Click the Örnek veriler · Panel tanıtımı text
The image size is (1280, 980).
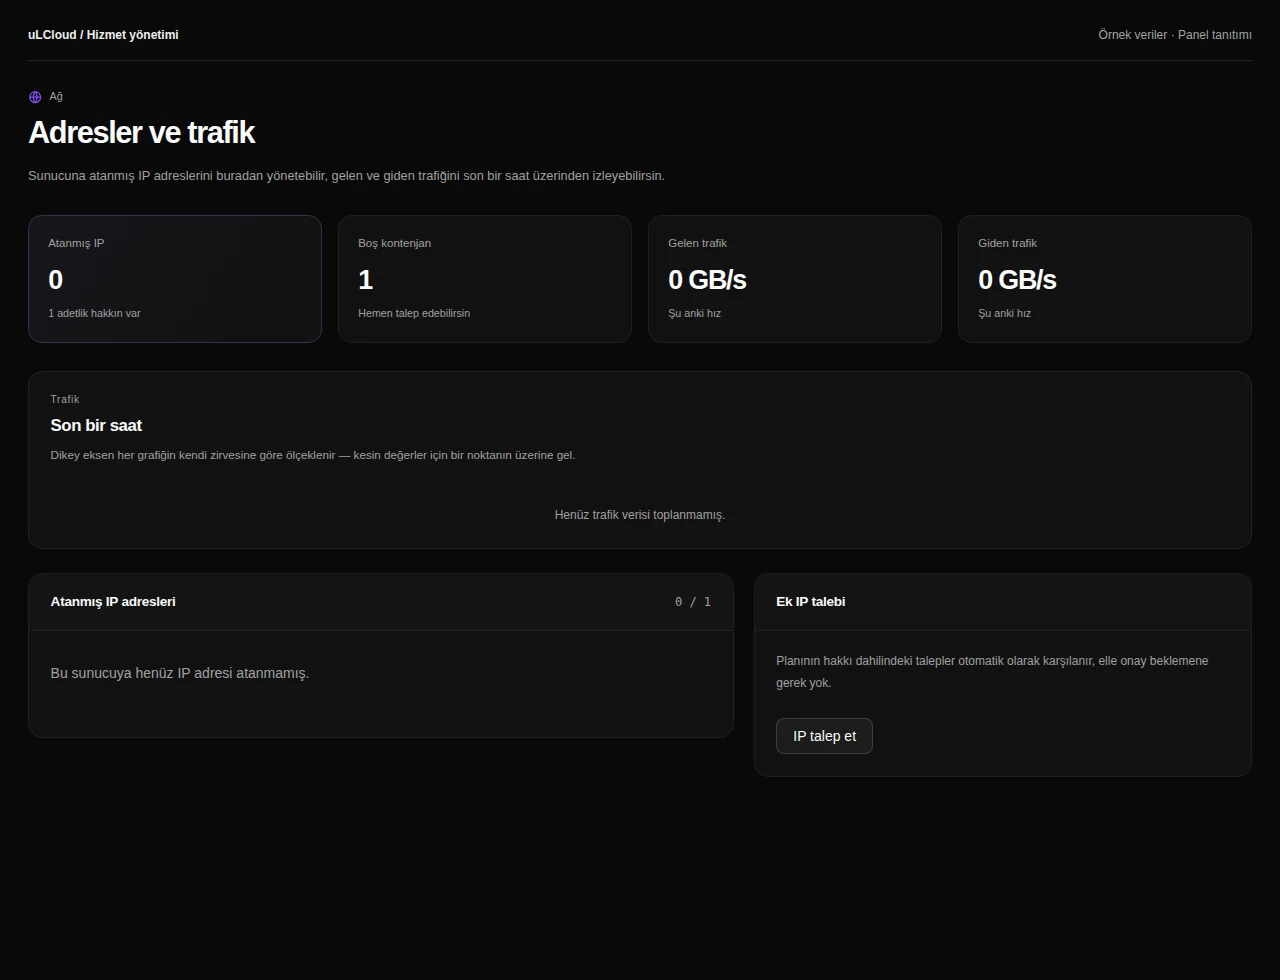click(1175, 35)
